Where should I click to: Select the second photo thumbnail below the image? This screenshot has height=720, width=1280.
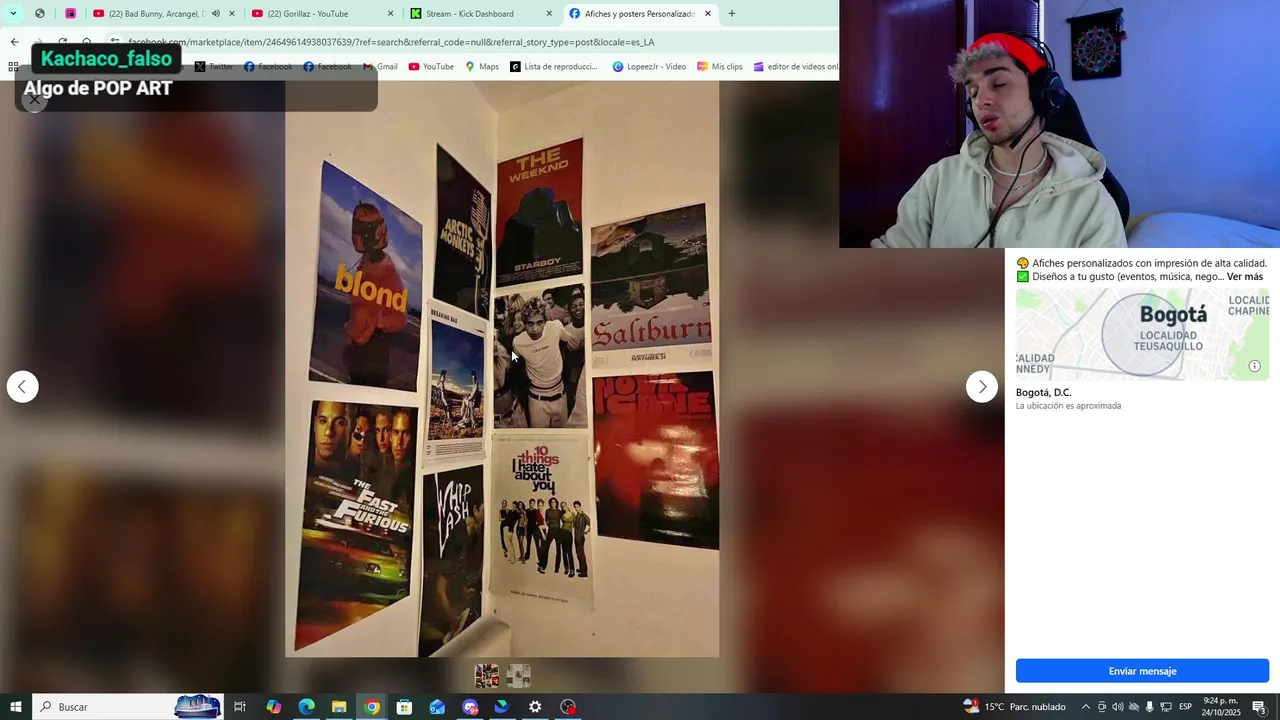pos(518,676)
